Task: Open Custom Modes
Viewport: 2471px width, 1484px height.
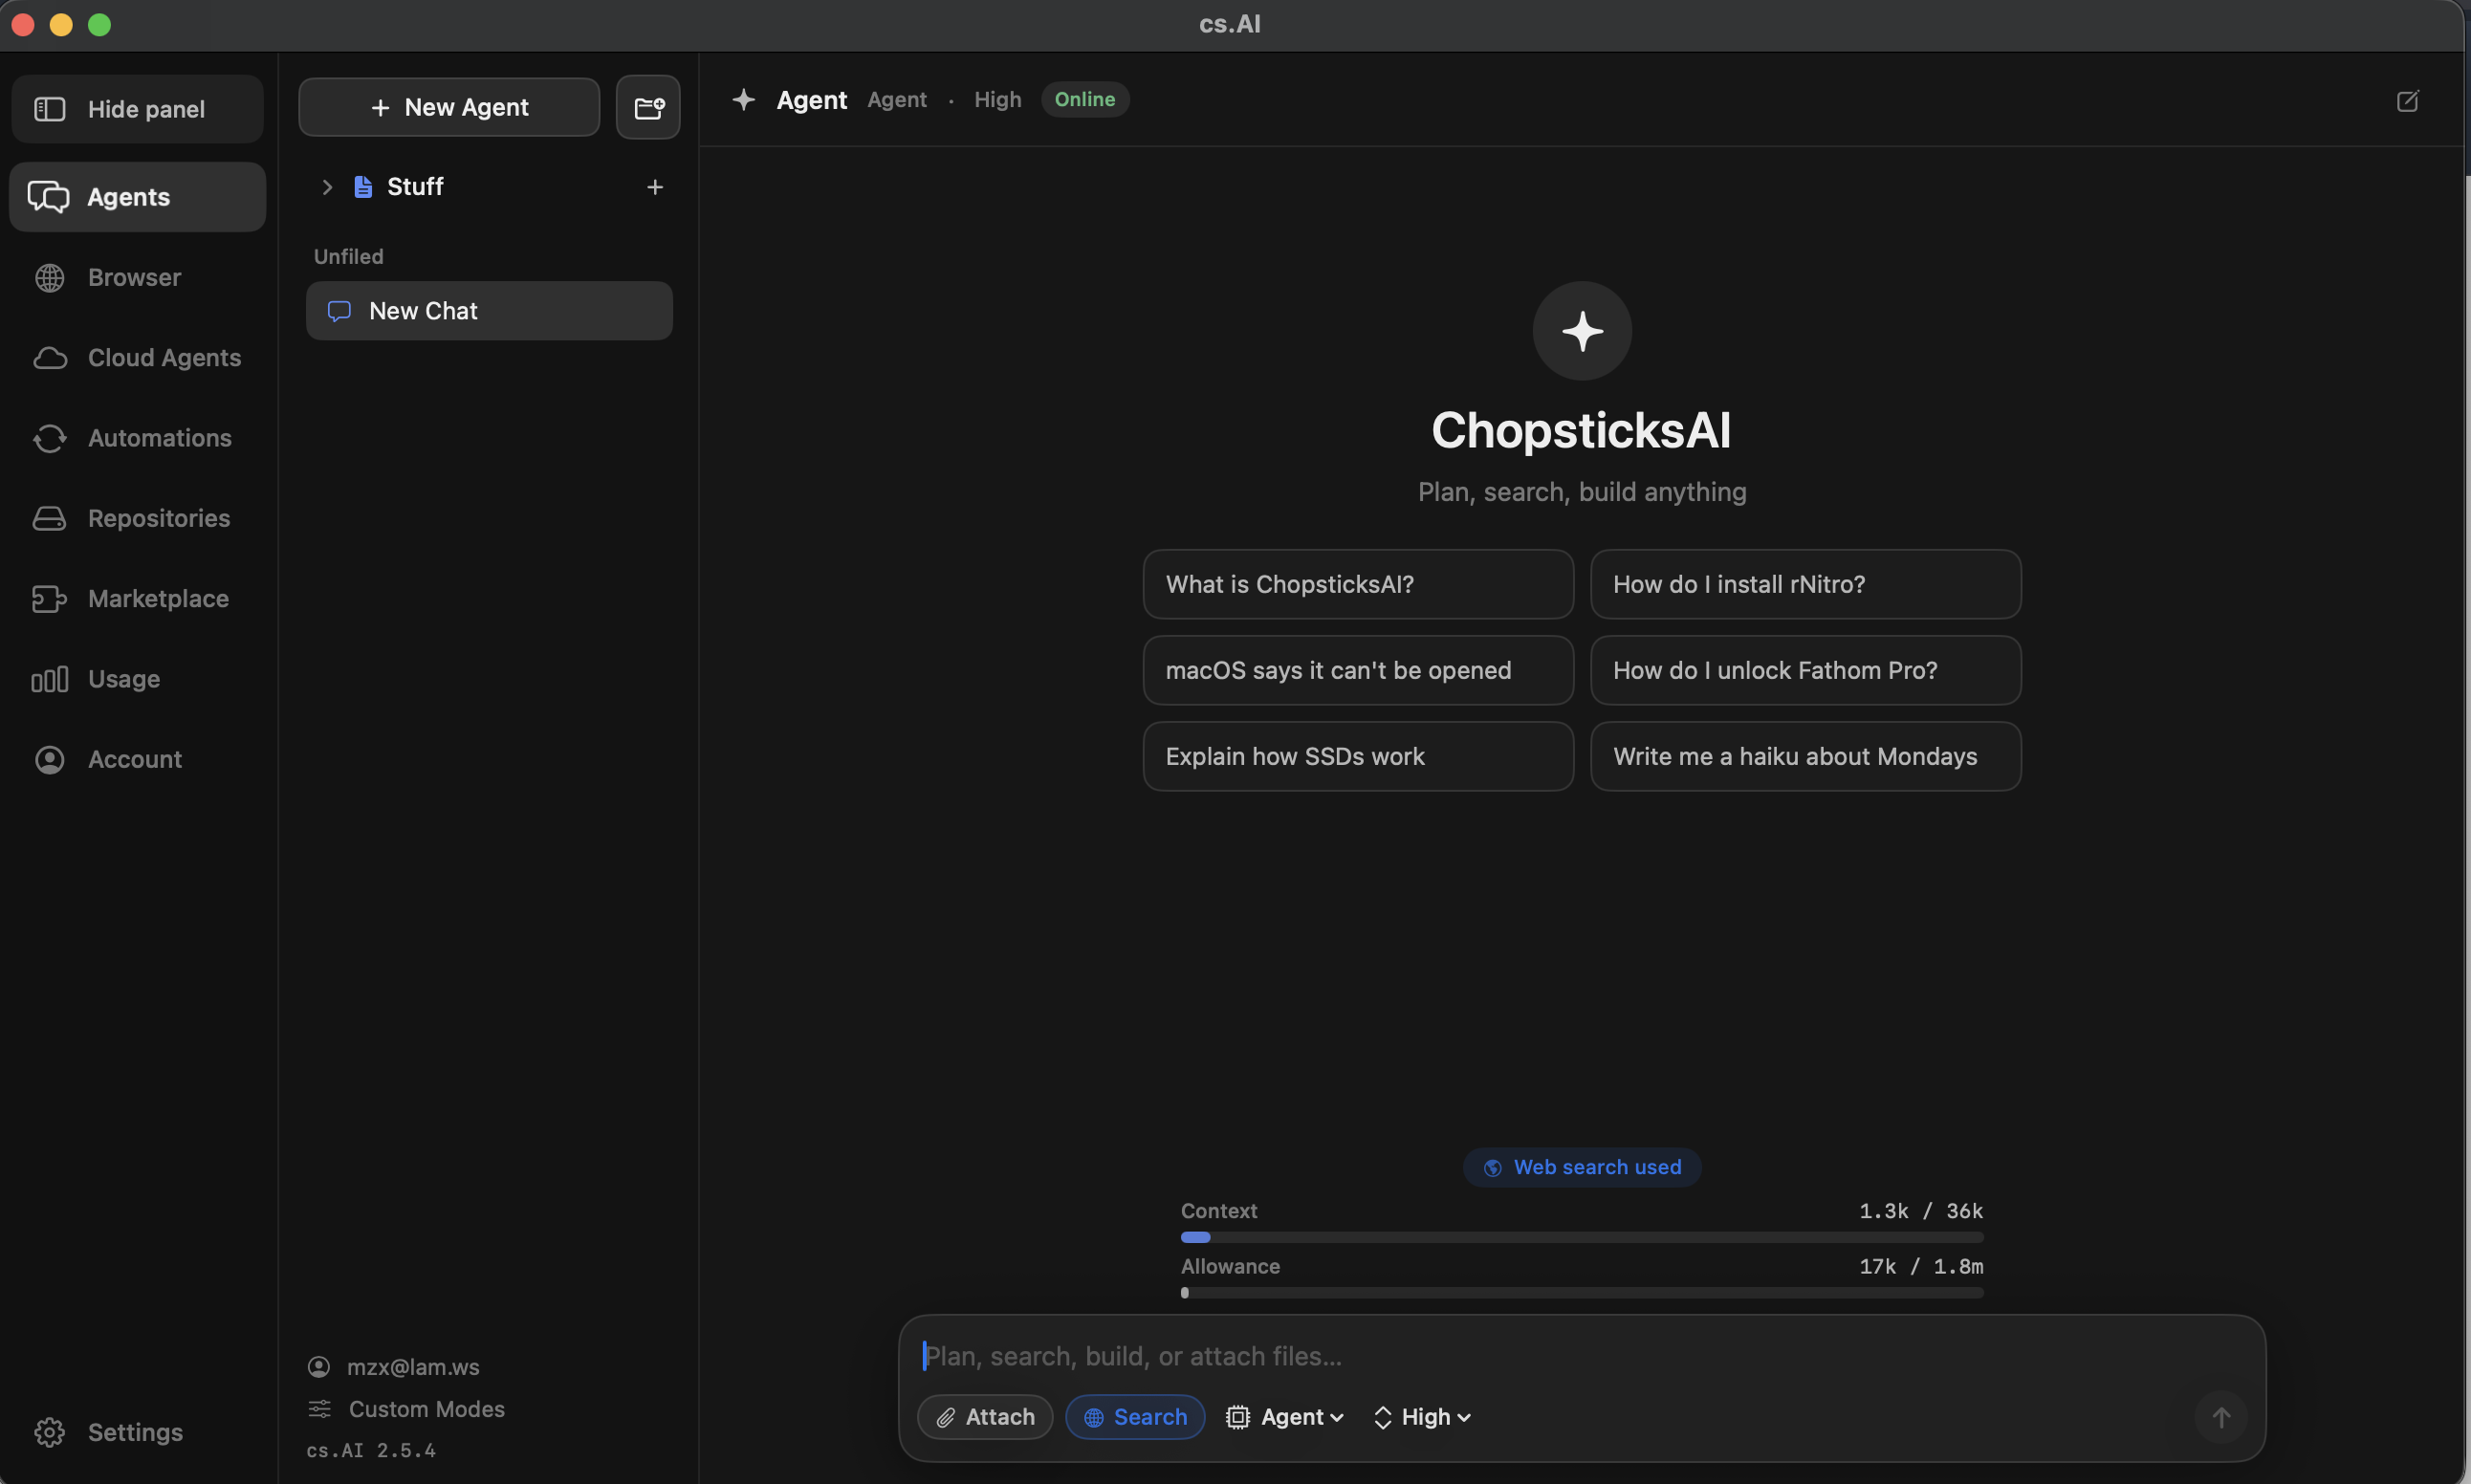Action: pos(406,1409)
